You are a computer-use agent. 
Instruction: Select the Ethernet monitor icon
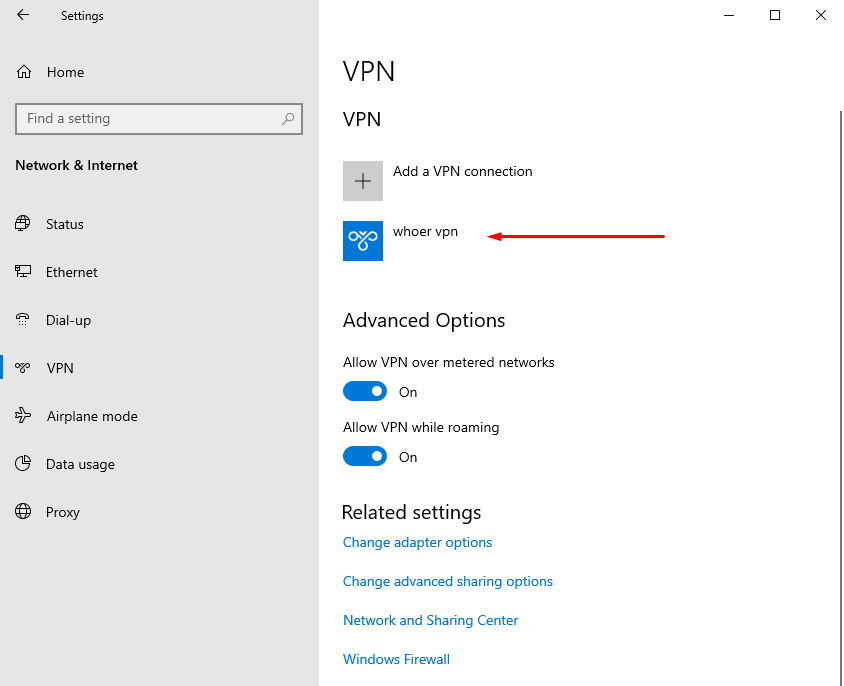tap(23, 271)
